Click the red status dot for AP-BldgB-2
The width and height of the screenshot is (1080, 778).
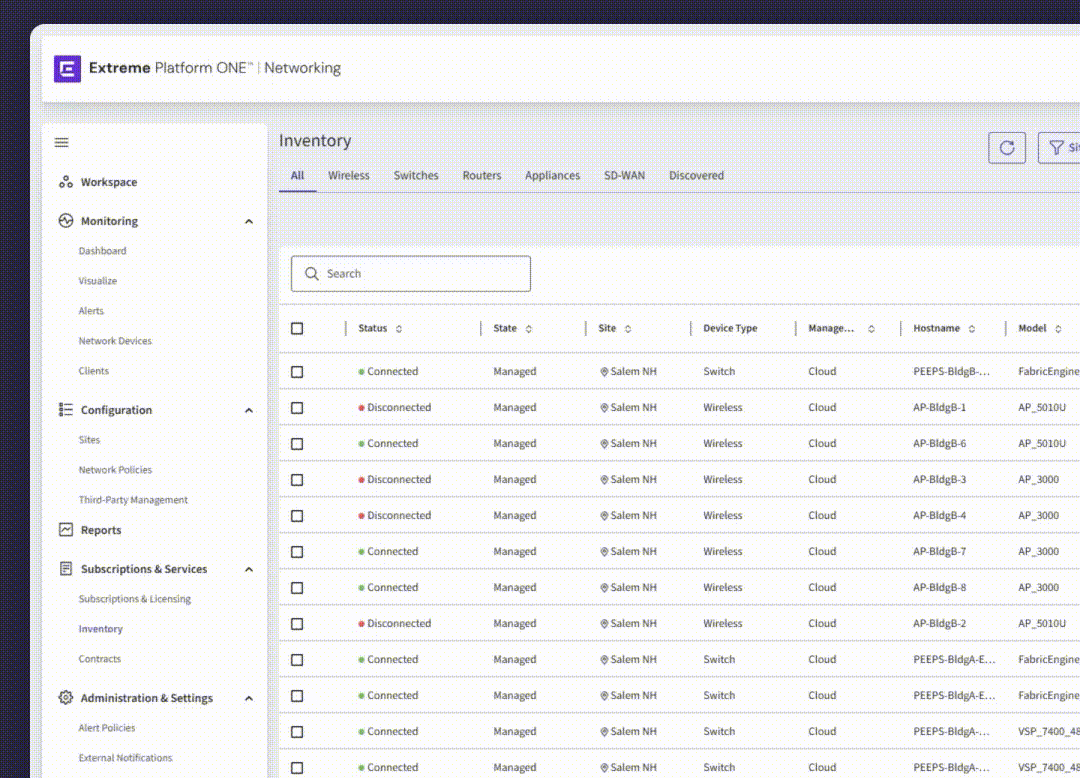coord(361,623)
